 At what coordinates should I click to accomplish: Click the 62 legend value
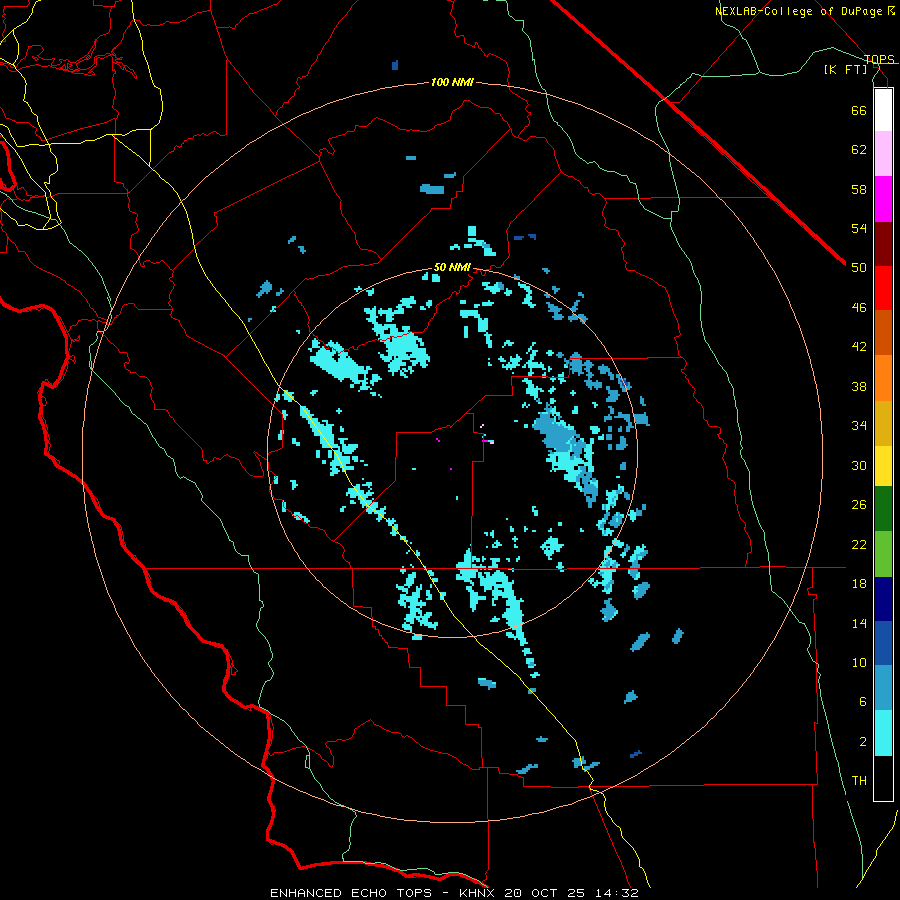tap(859, 149)
